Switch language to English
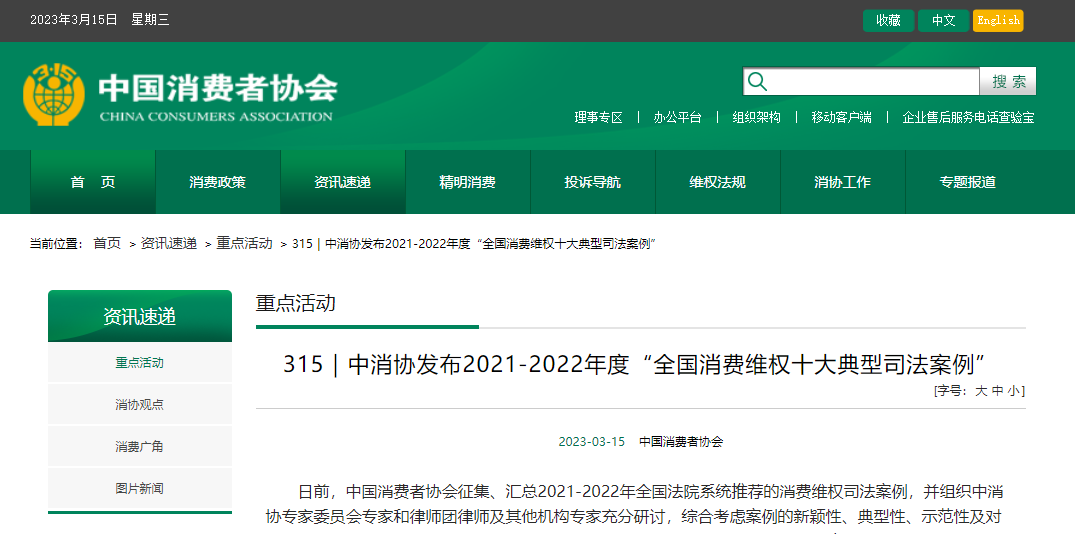Image resolution: width=1075 pixels, height=534 pixels. pos(998,21)
